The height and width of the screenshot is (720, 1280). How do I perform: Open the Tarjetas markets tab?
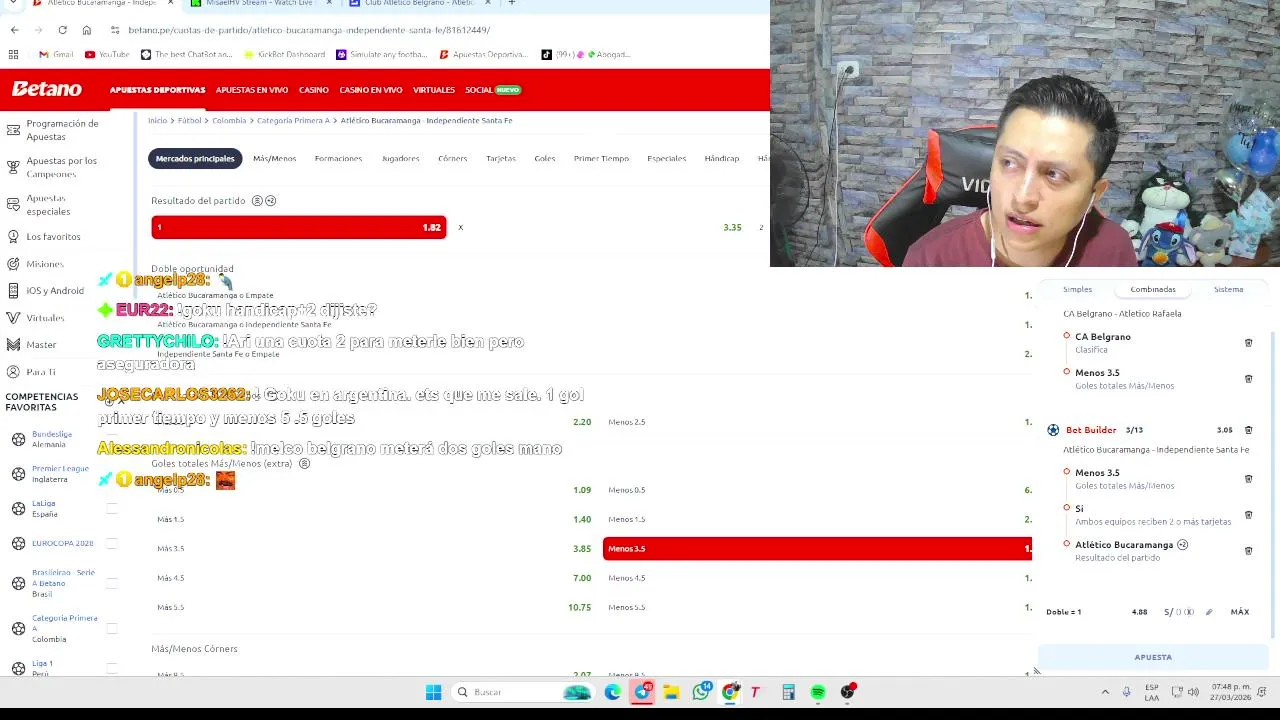501,158
